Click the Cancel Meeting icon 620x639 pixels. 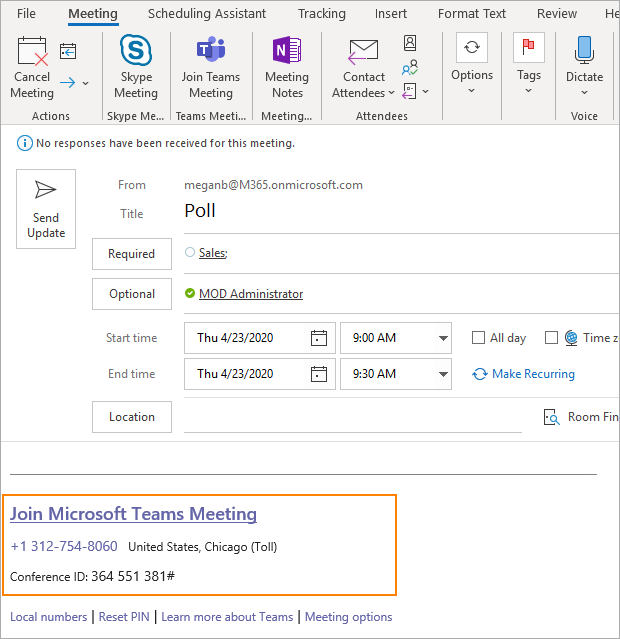(32, 51)
